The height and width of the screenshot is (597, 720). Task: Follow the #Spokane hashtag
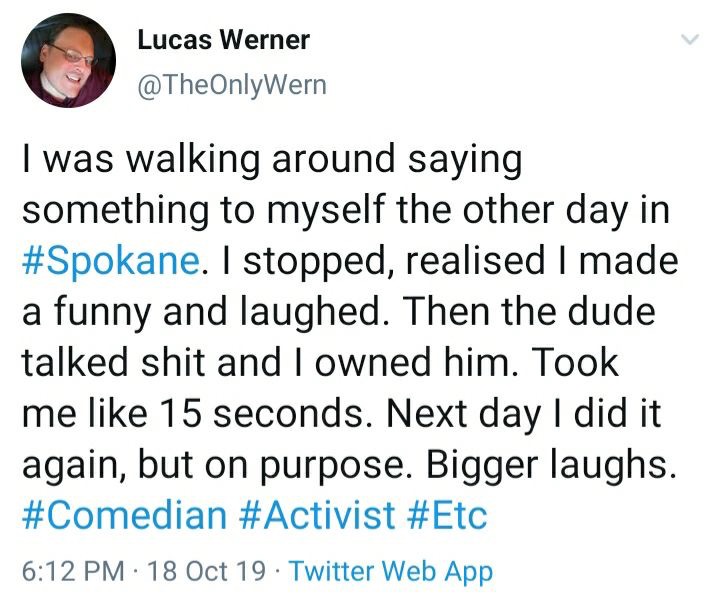pos(111,260)
